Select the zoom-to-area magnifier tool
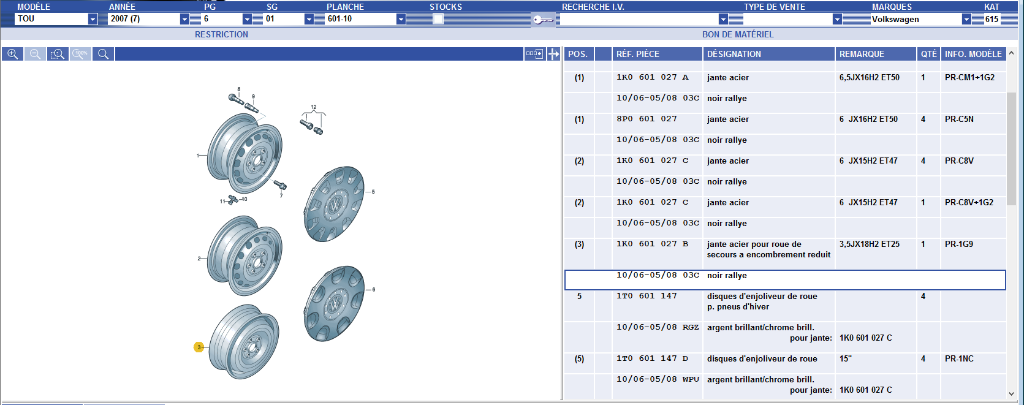 [57, 54]
